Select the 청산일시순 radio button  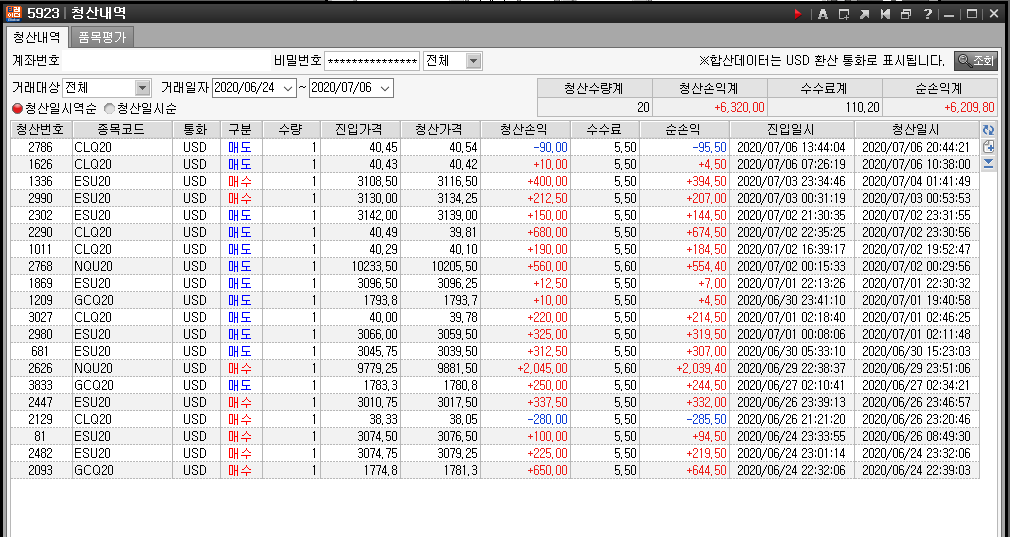pyautogui.click(x=109, y=108)
